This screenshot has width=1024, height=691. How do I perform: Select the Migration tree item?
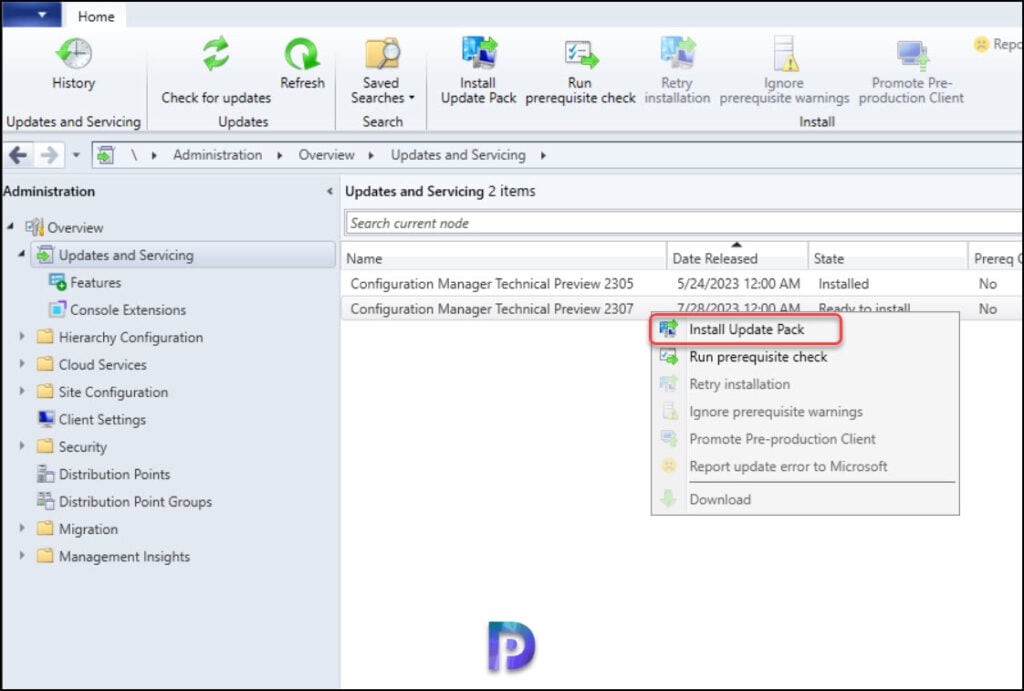(x=88, y=529)
